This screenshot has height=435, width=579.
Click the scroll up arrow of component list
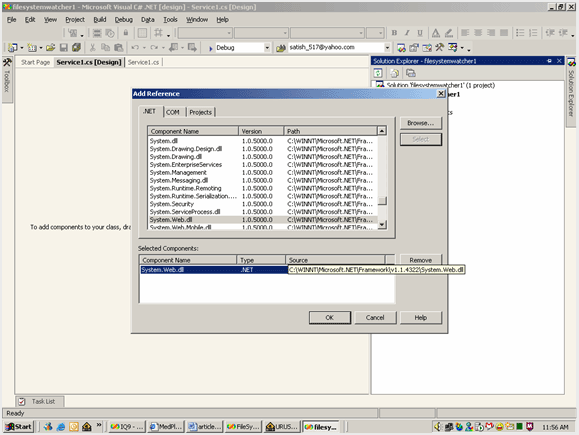click(x=382, y=131)
